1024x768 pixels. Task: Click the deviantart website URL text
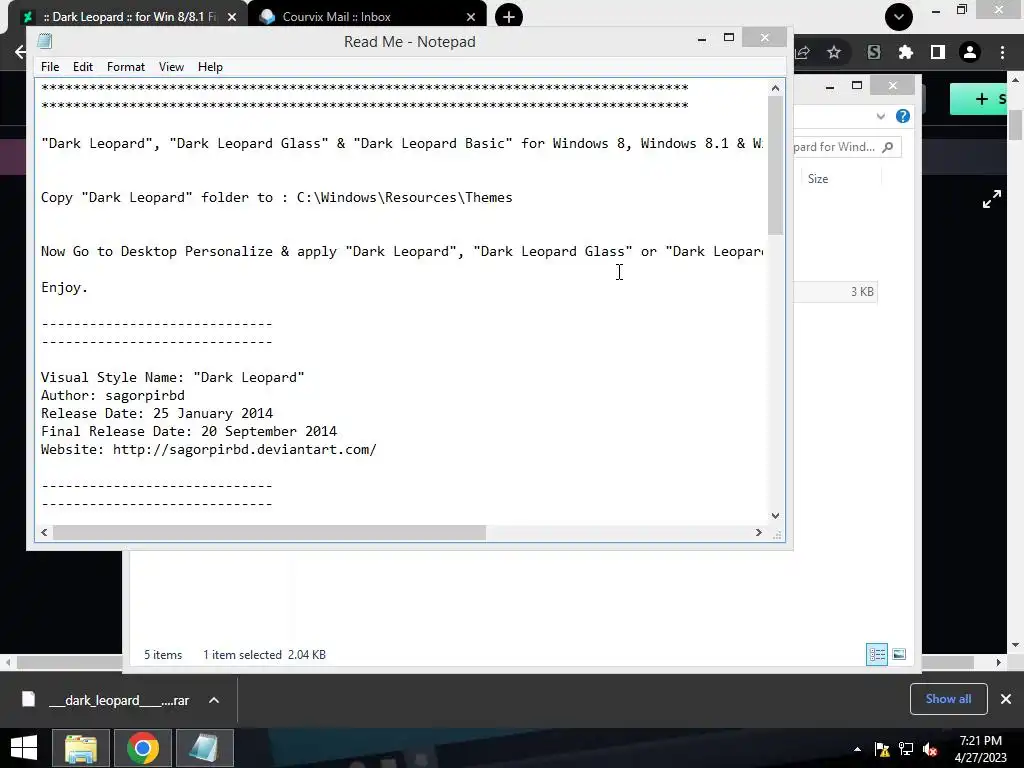(x=244, y=449)
